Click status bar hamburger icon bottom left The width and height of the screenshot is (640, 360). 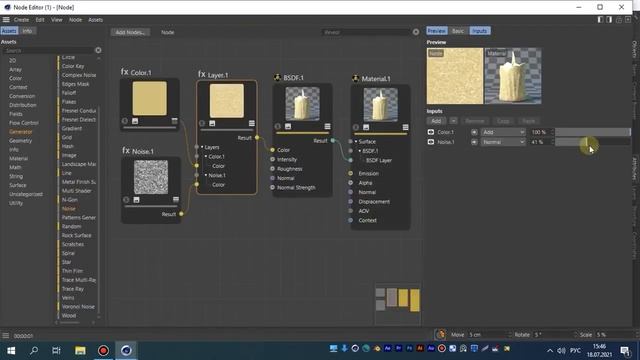click(x=6, y=336)
